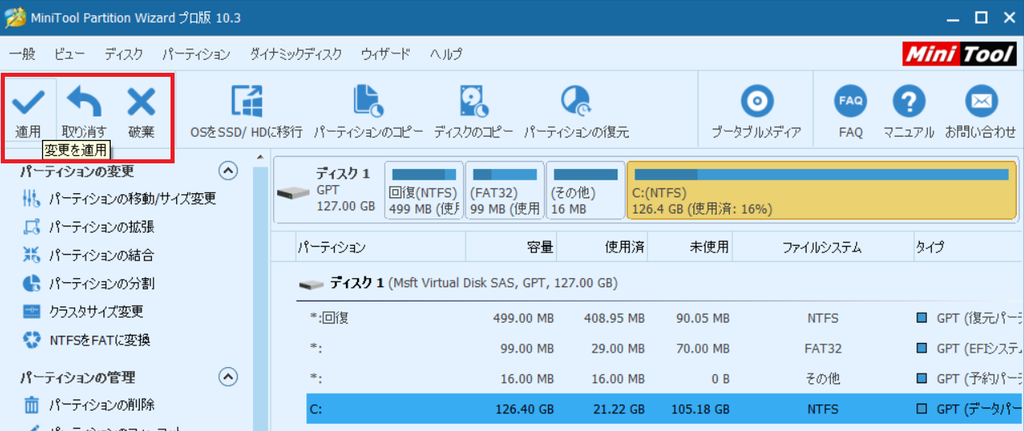Choose パーティションの削除 trash icon
Viewport: 1024px width, 431px height.
point(31,405)
